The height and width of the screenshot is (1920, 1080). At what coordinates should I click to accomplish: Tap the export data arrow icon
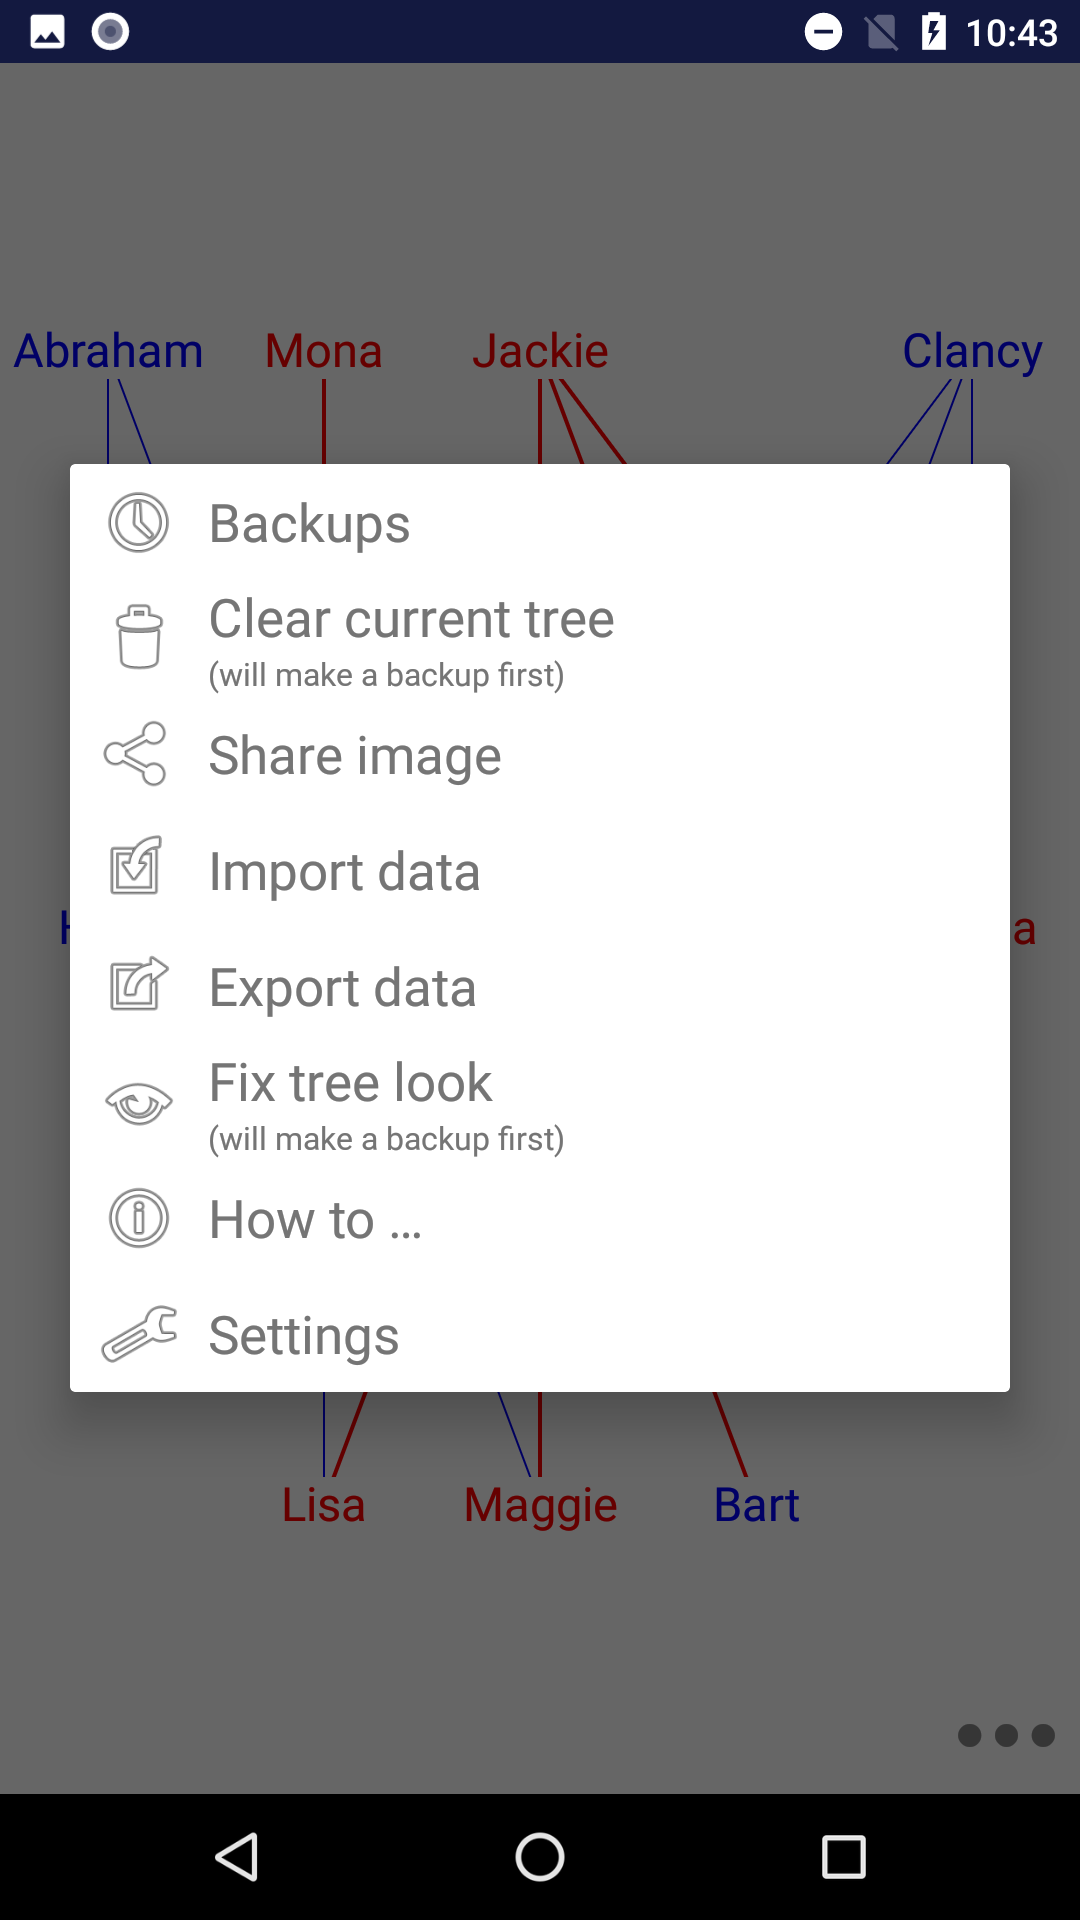(138, 984)
